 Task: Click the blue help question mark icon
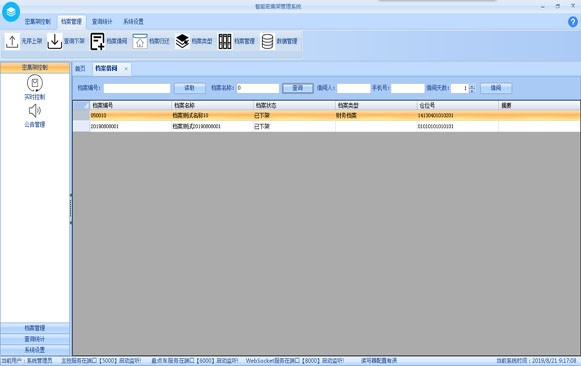pyautogui.click(x=572, y=22)
